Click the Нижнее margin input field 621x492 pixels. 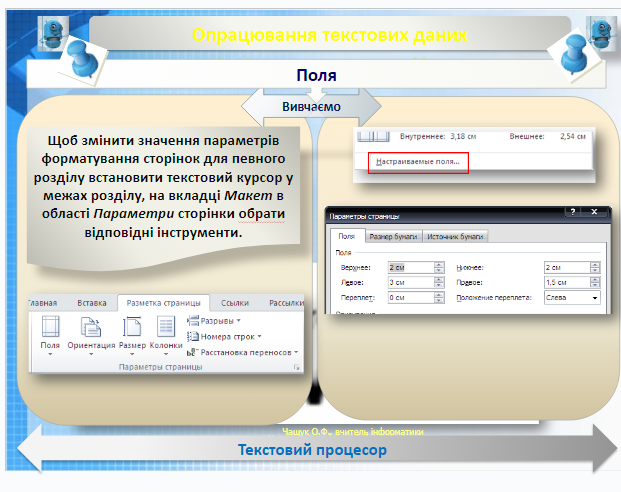pyautogui.click(x=567, y=267)
